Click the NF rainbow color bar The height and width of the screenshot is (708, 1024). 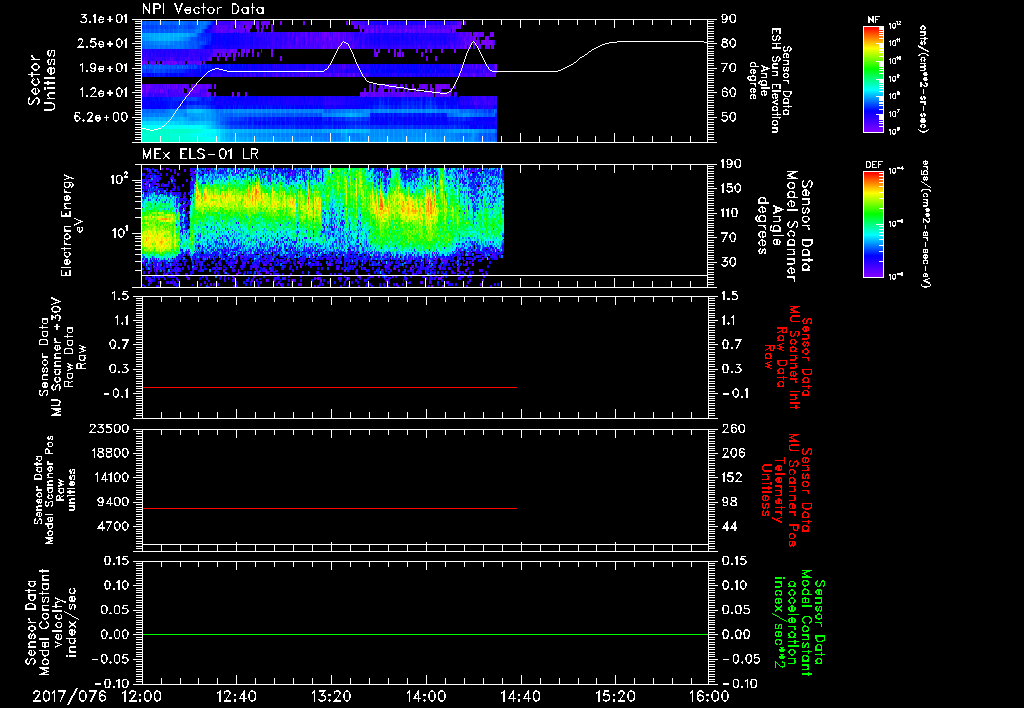[873, 78]
